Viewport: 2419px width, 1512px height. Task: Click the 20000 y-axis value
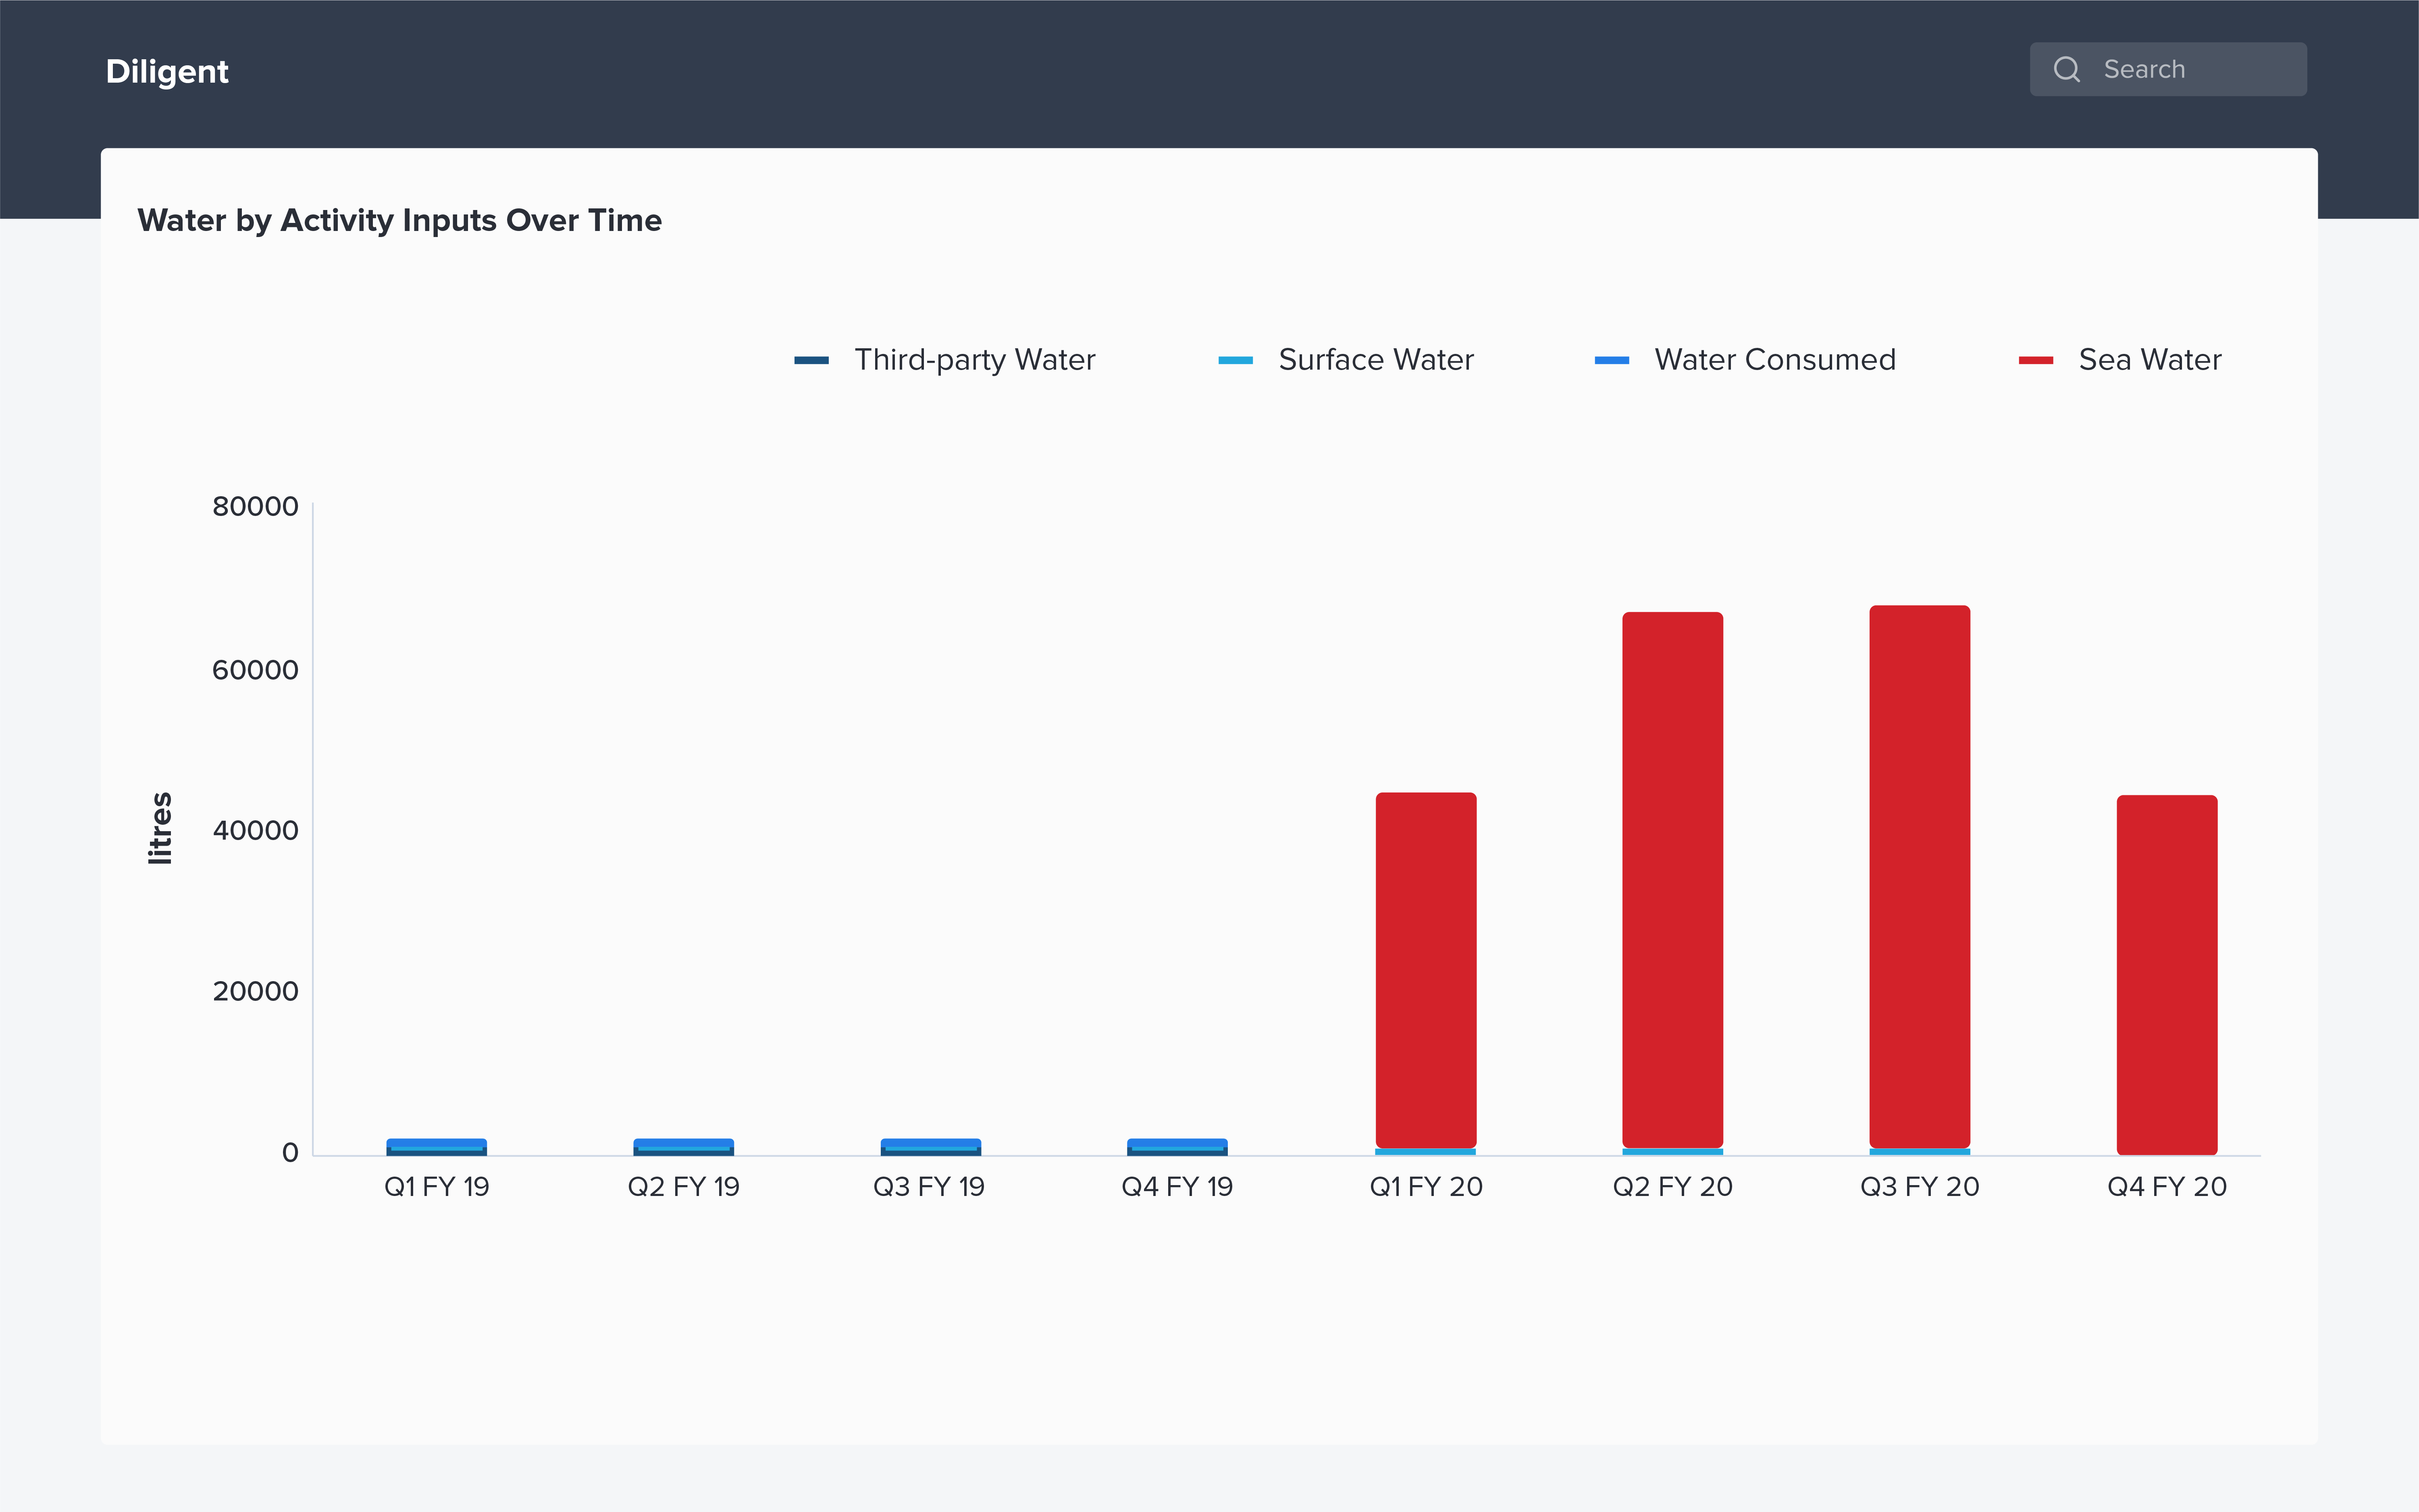pyautogui.click(x=255, y=991)
